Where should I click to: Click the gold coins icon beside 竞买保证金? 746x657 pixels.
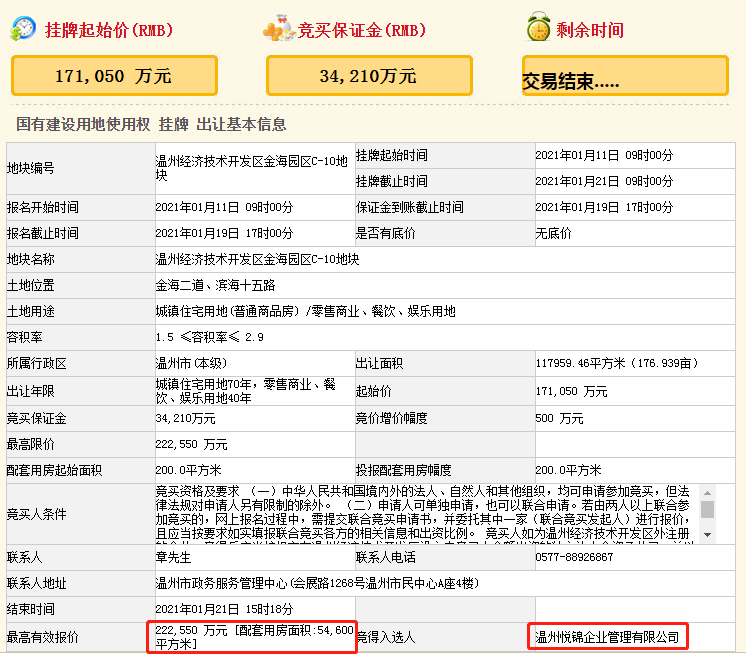(279, 28)
